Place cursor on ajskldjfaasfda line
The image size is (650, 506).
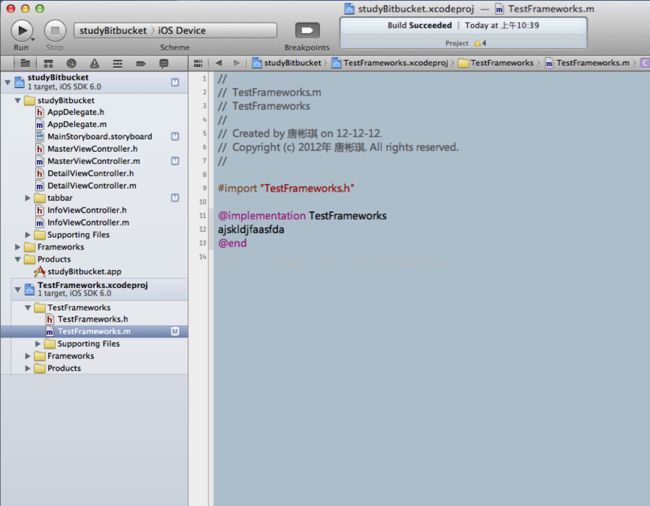(x=251, y=229)
